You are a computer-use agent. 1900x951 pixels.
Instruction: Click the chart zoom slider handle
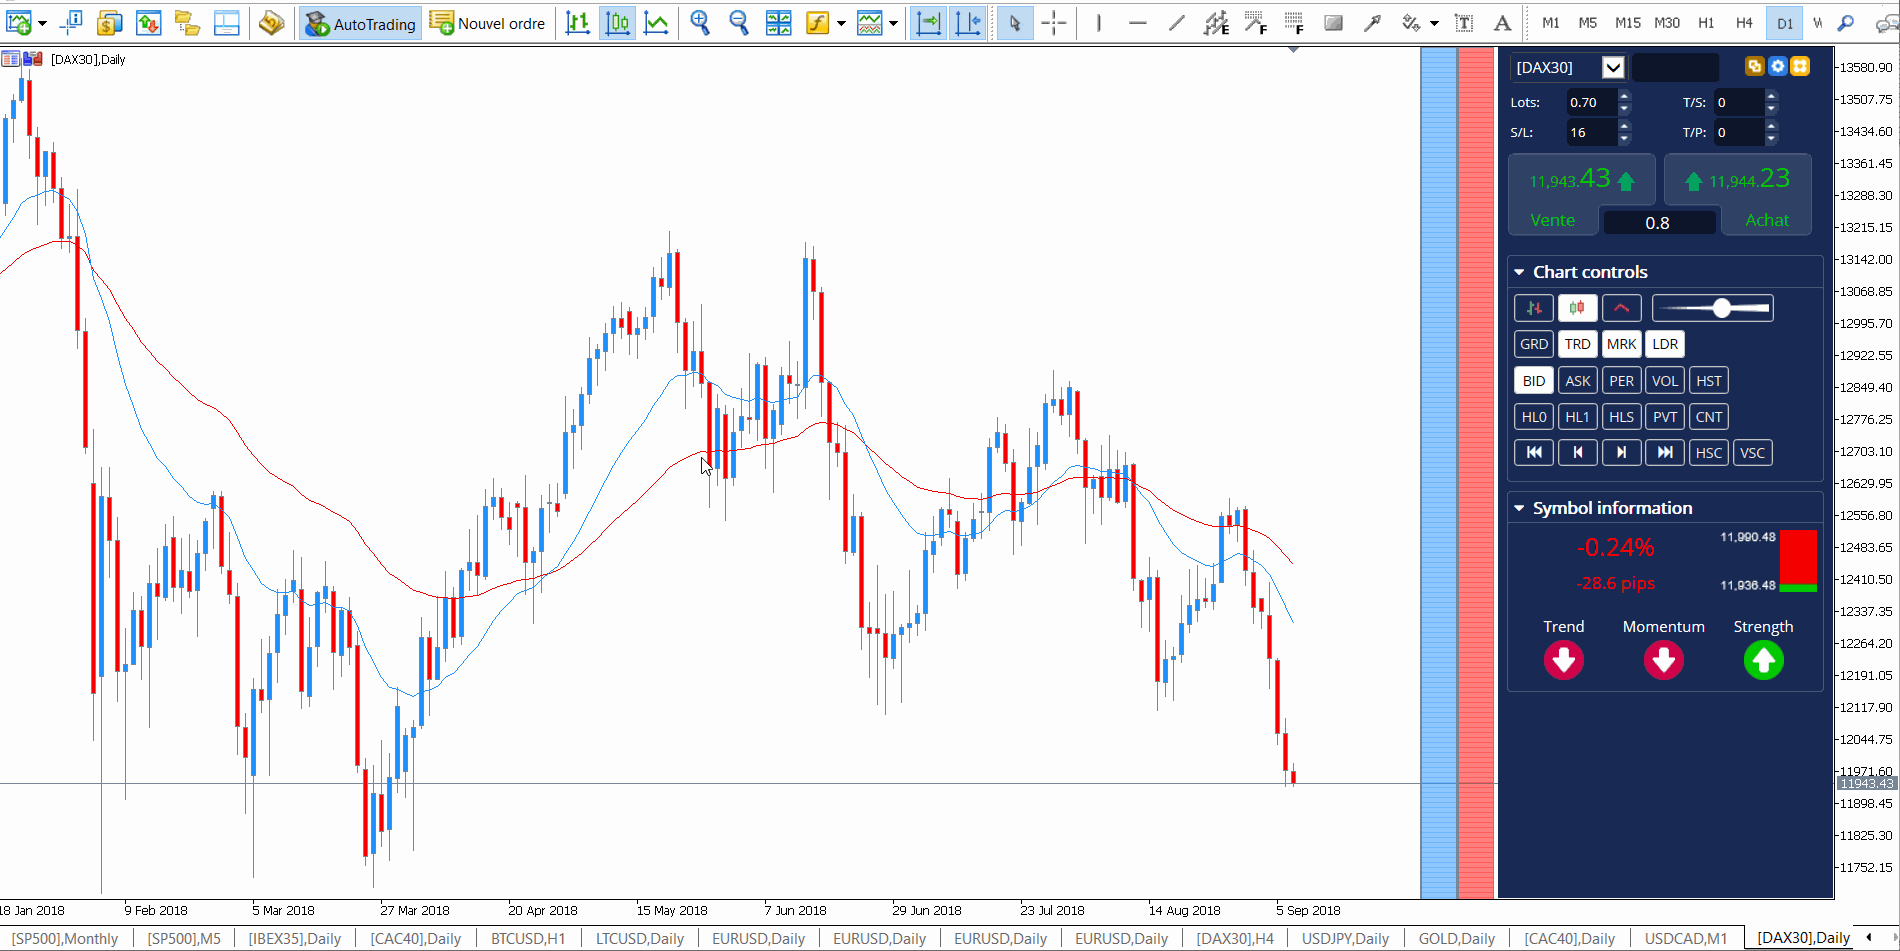1721,308
